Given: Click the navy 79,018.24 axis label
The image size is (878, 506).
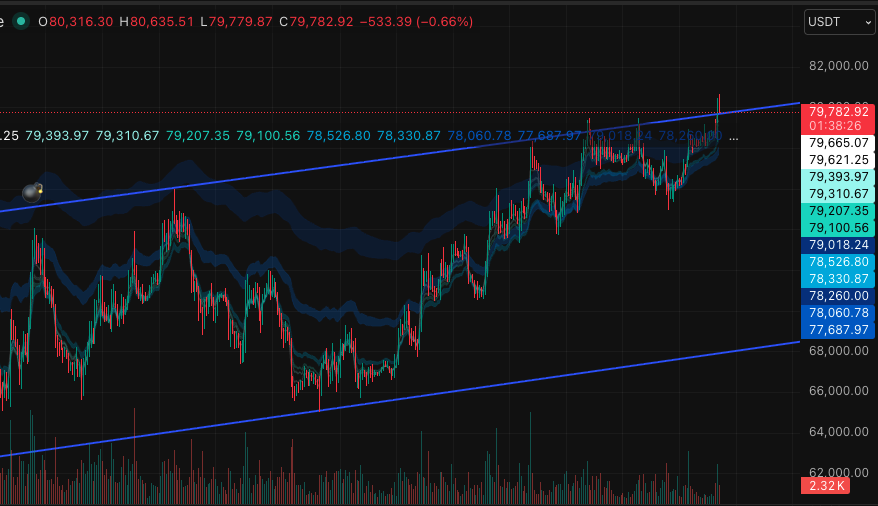Looking at the screenshot, I should (x=838, y=245).
